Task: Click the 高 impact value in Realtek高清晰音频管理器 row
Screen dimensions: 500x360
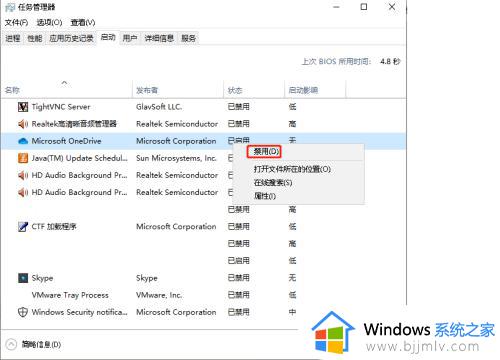Action: [x=292, y=124]
